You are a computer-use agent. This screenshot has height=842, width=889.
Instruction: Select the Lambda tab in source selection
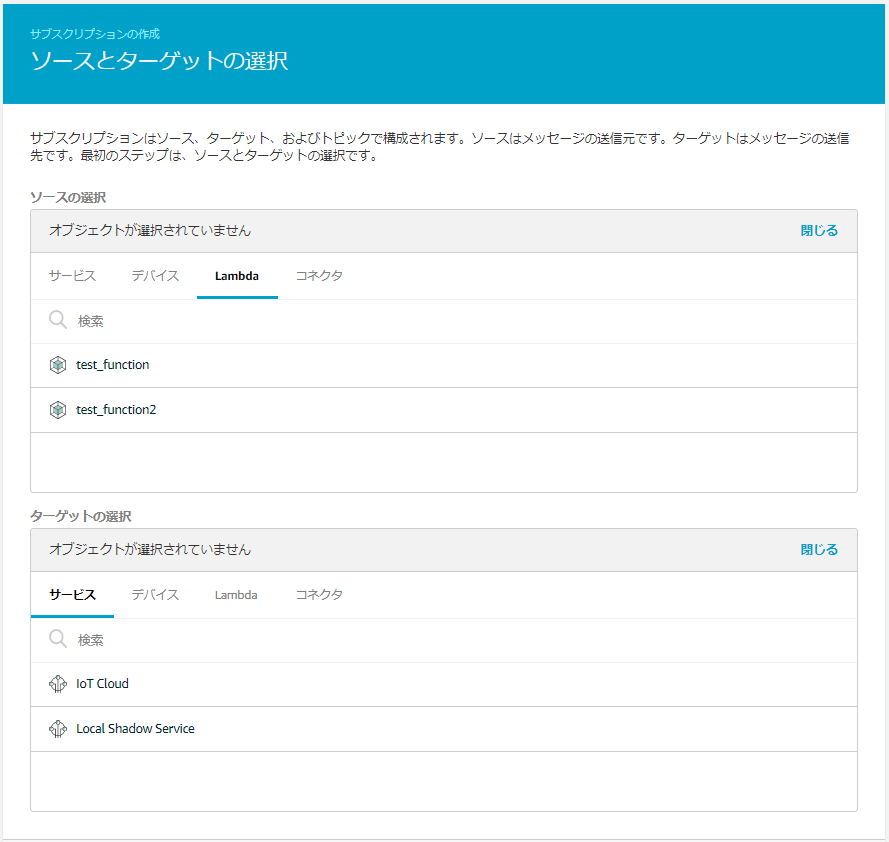(237, 276)
